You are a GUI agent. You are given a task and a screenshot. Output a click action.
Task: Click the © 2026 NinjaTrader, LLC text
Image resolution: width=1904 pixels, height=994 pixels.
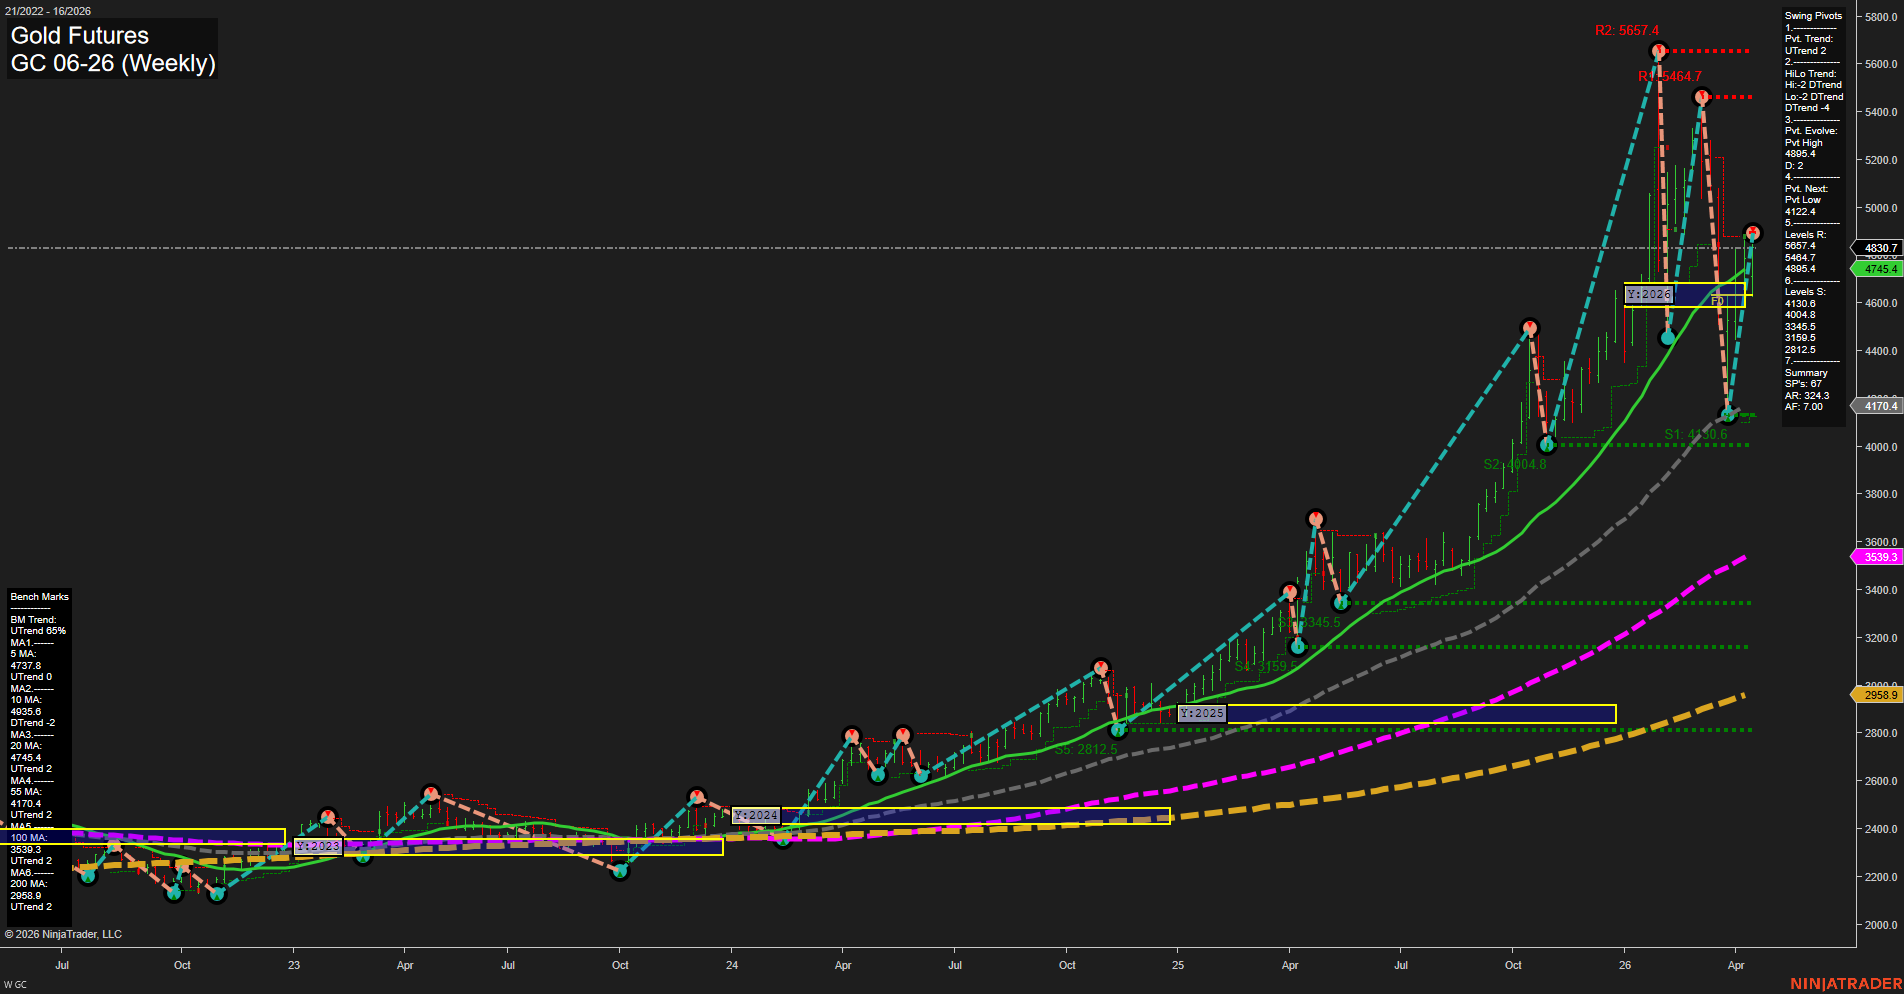tap(64, 933)
